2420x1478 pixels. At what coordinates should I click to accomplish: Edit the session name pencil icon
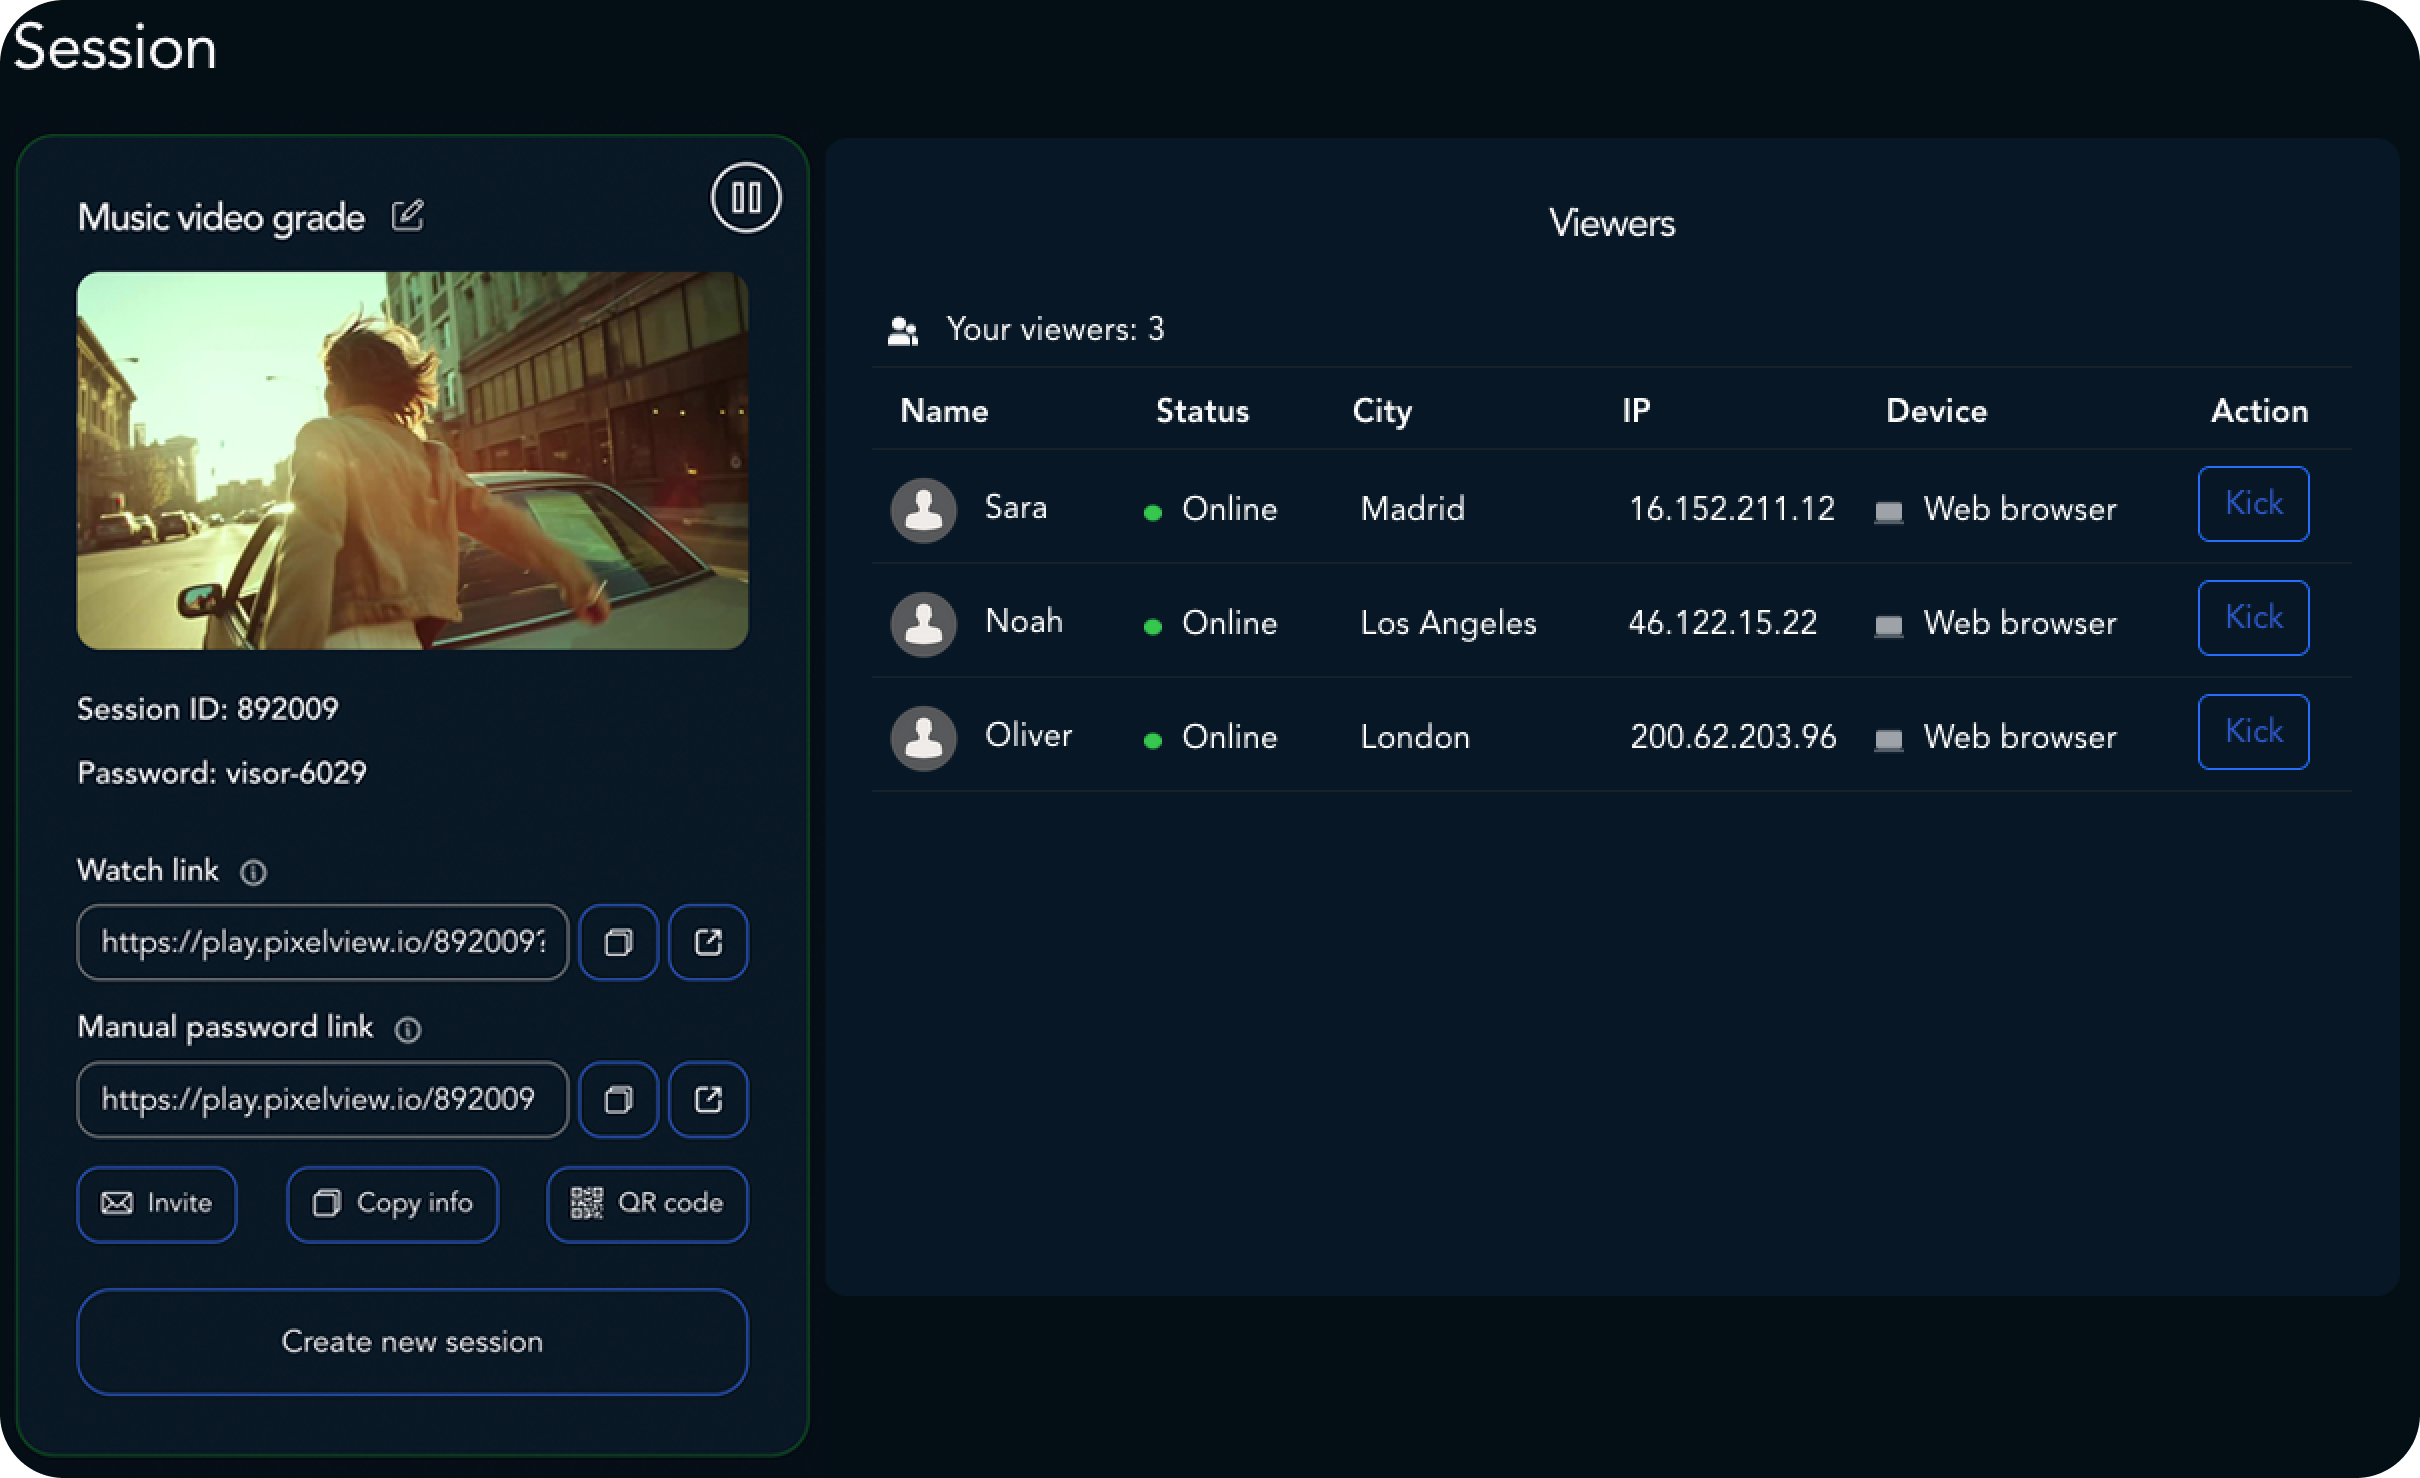click(407, 216)
